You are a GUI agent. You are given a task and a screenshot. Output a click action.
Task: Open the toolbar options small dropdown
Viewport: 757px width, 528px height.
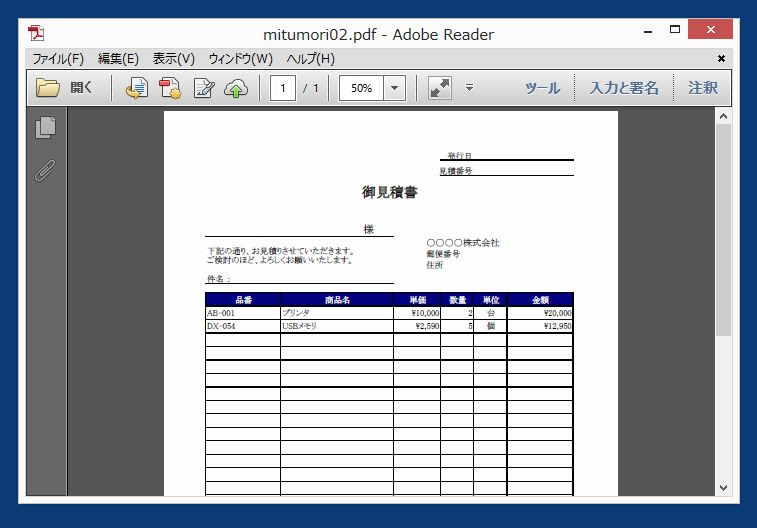pyautogui.click(x=469, y=87)
